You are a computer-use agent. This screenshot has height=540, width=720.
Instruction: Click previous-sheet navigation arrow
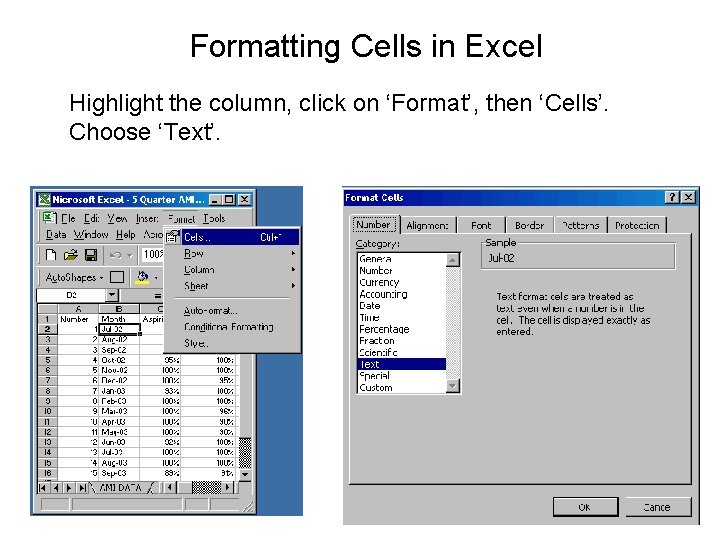(x=56, y=488)
